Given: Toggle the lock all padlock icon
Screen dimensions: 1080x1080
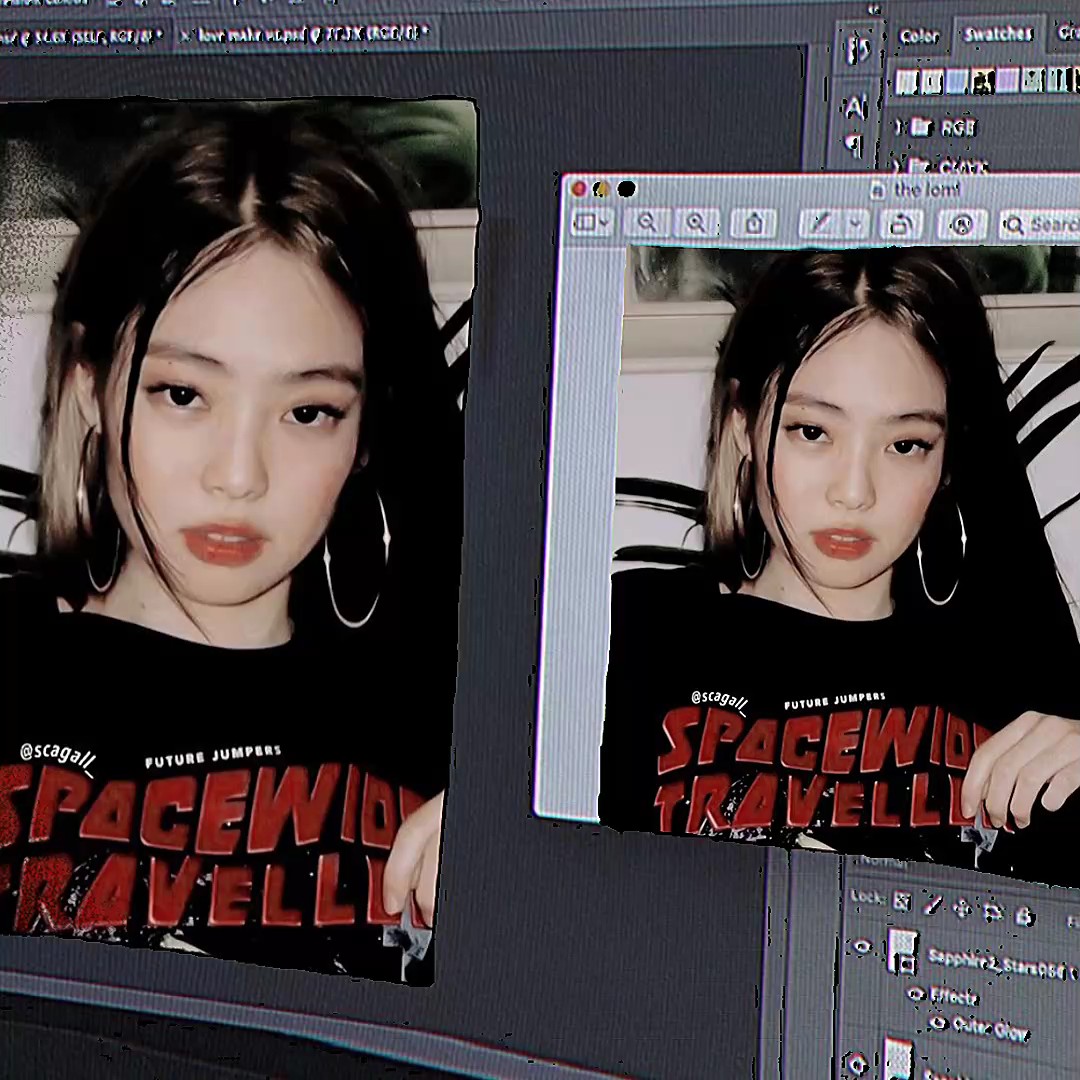Looking at the screenshot, I should point(1024,916).
